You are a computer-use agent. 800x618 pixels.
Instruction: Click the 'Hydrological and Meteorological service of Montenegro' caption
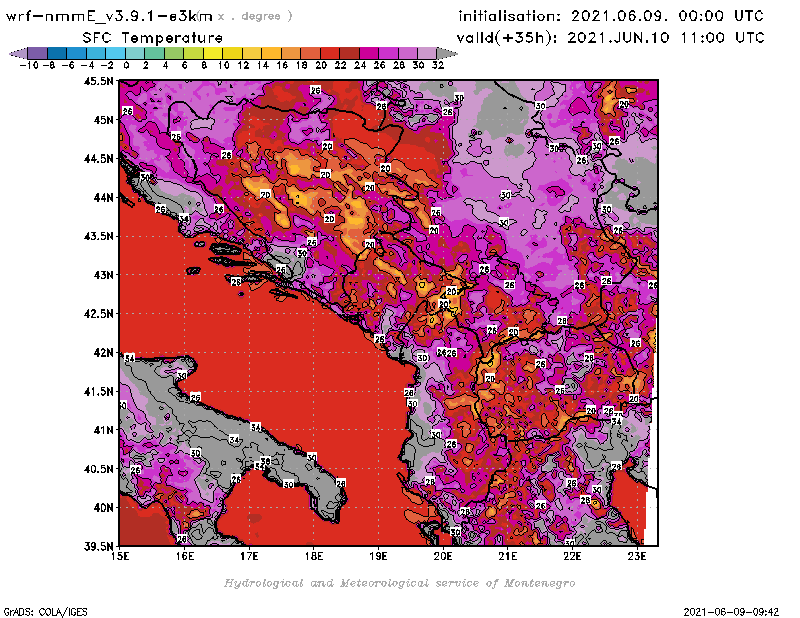(399, 583)
